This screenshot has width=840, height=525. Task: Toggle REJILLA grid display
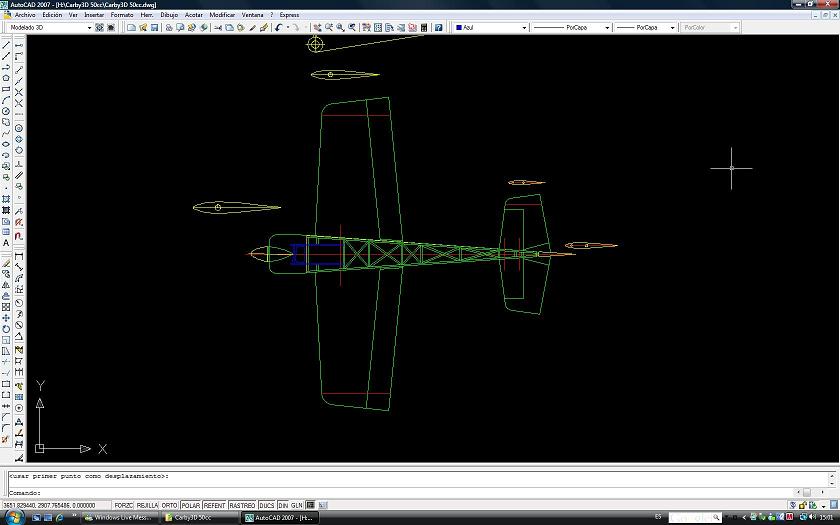click(147, 505)
